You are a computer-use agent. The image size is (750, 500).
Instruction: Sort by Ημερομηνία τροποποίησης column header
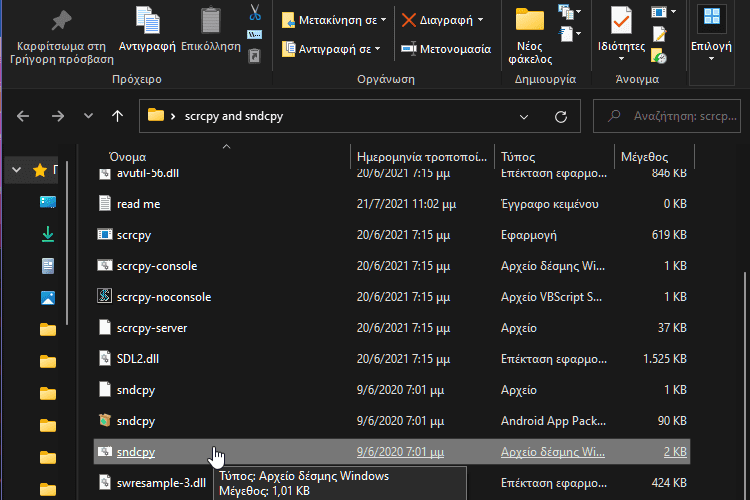pyautogui.click(x=422, y=156)
